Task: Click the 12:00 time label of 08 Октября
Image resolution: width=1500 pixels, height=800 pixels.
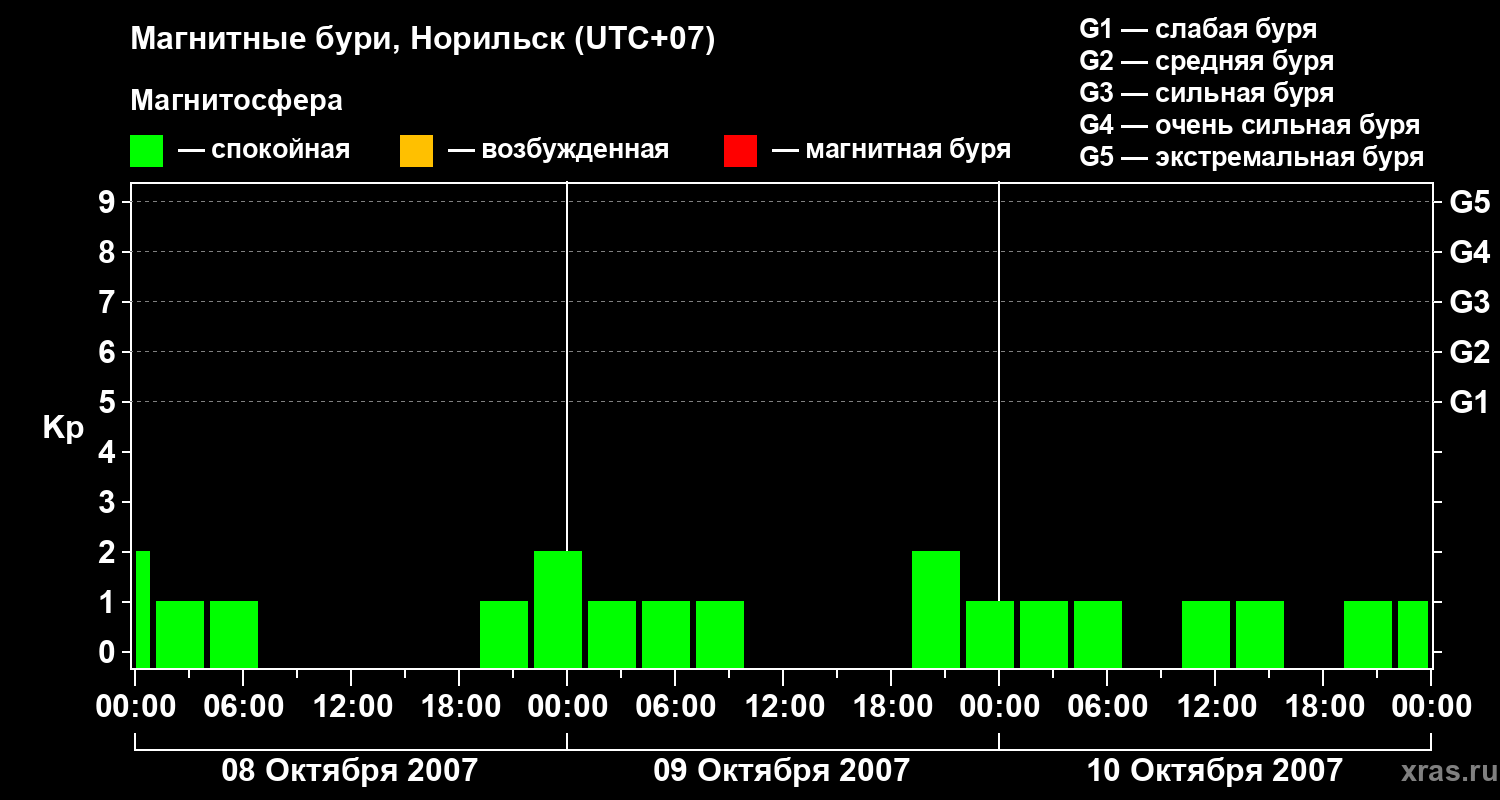Action: pyautogui.click(x=351, y=706)
